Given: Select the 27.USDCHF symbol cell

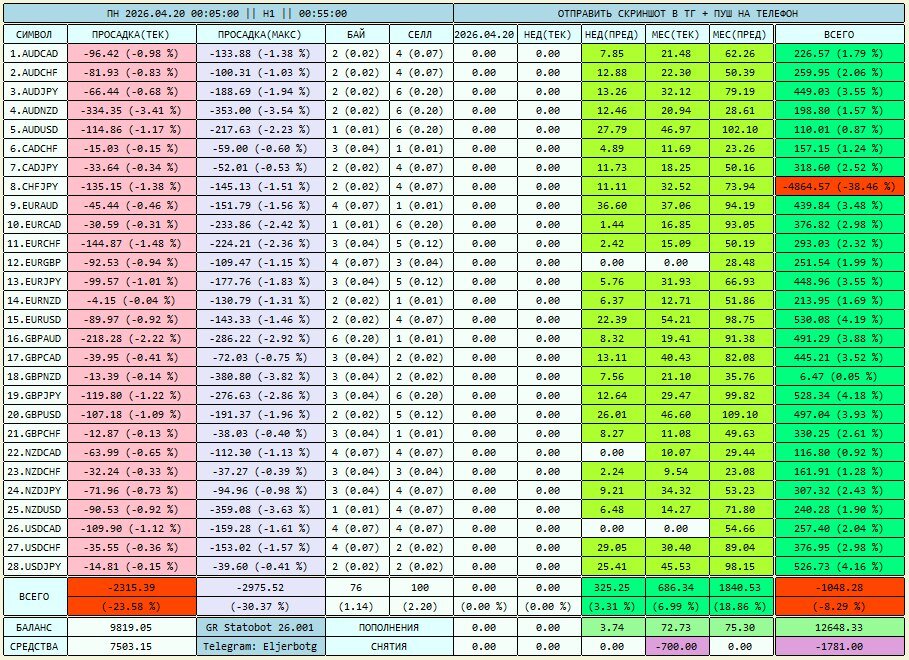Looking at the screenshot, I should pyautogui.click(x=34, y=547).
